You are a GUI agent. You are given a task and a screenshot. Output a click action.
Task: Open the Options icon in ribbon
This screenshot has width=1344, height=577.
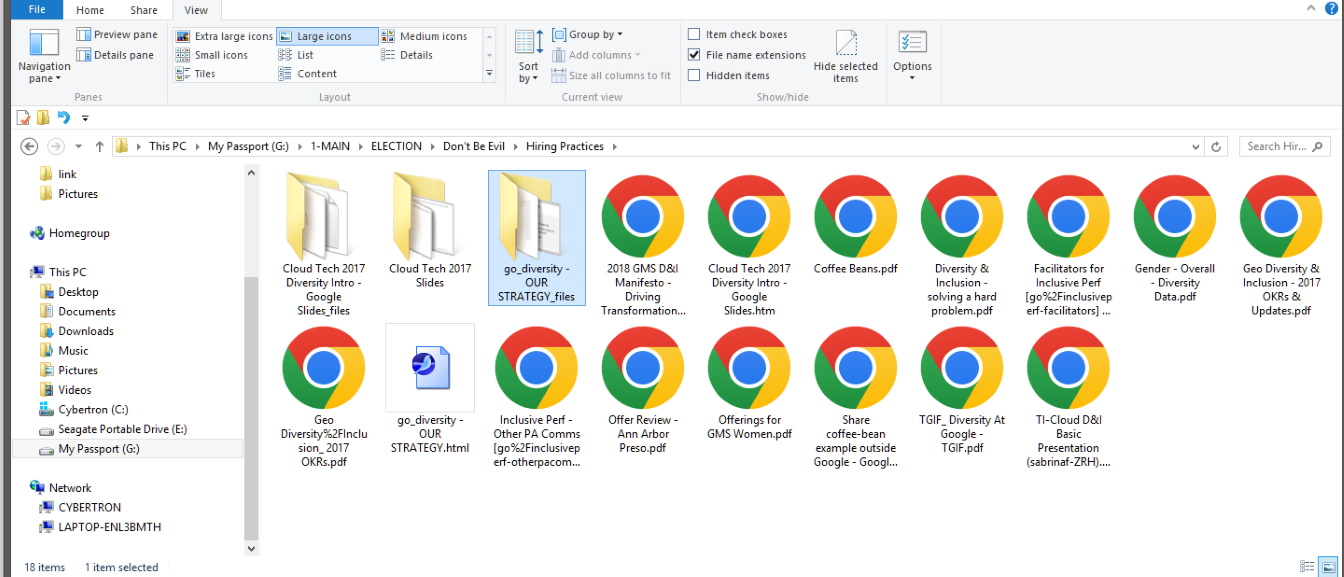pyautogui.click(x=912, y=45)
